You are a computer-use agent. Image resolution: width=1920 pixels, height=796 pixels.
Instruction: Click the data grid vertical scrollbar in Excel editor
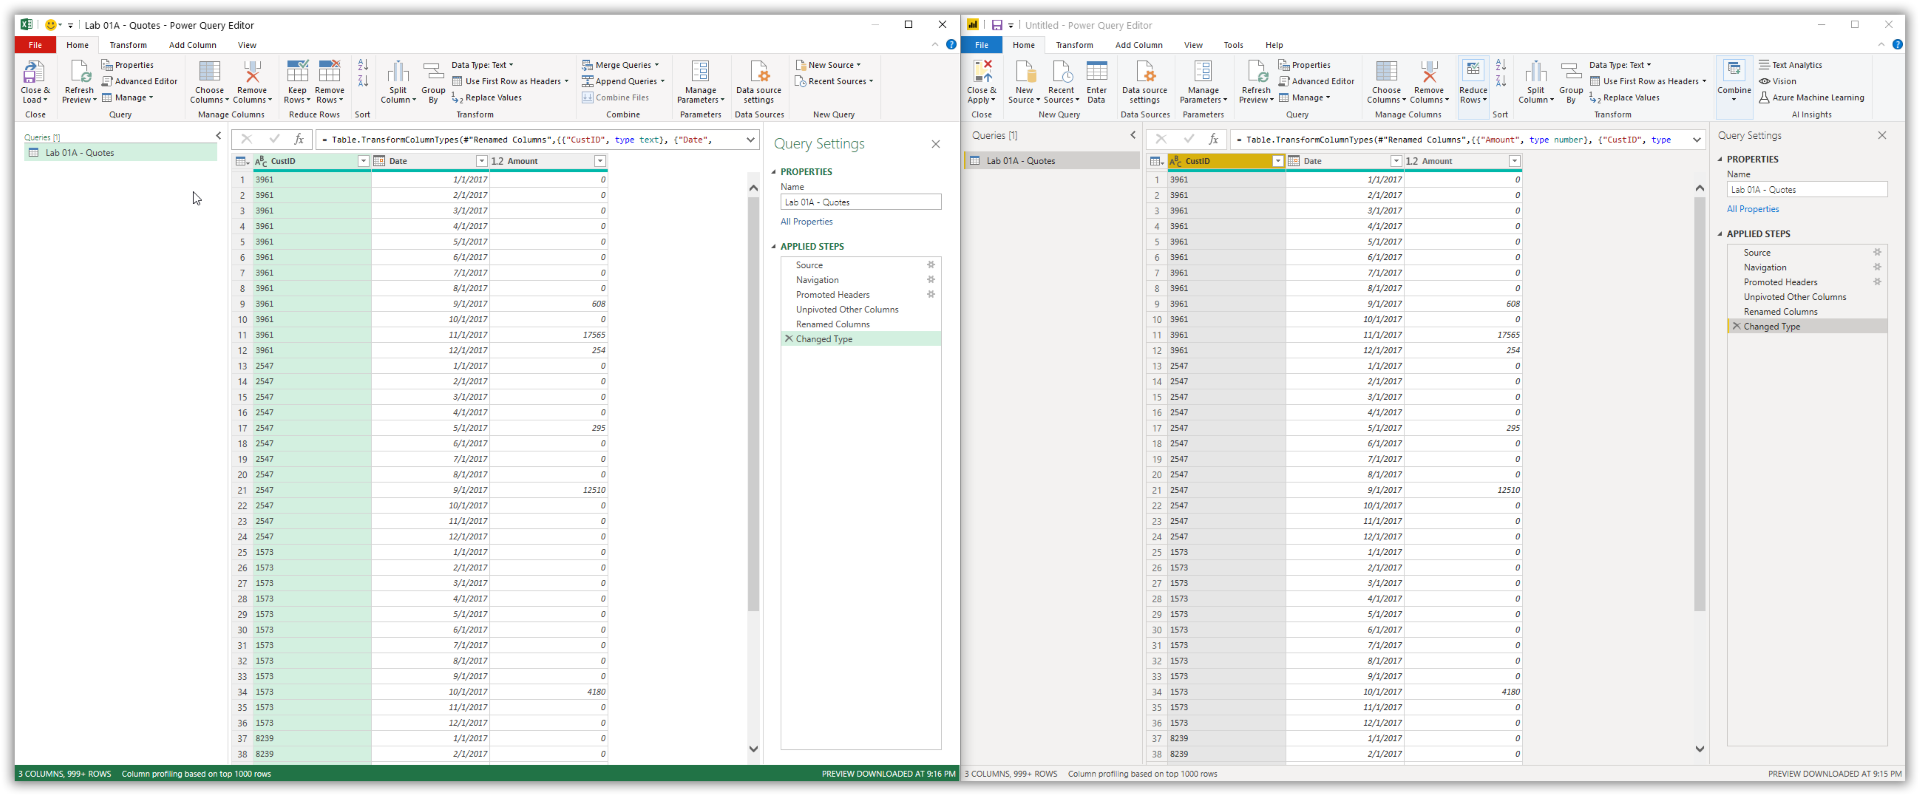[754, 403]
